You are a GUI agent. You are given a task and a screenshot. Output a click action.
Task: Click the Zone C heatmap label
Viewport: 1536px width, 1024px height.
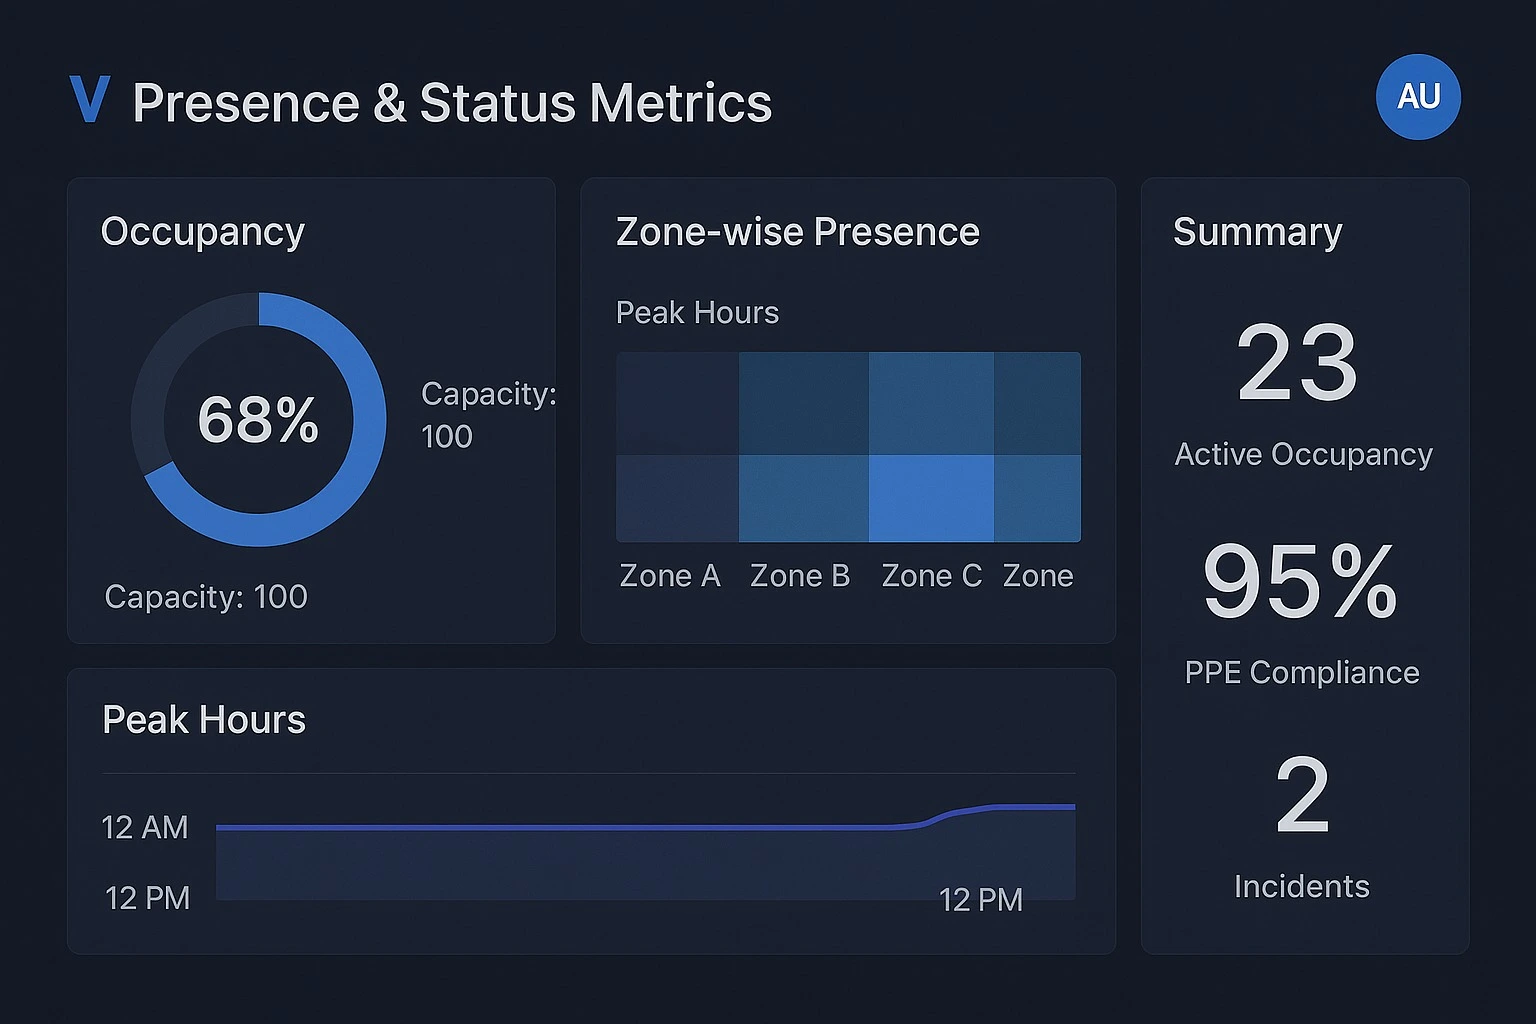931,576
